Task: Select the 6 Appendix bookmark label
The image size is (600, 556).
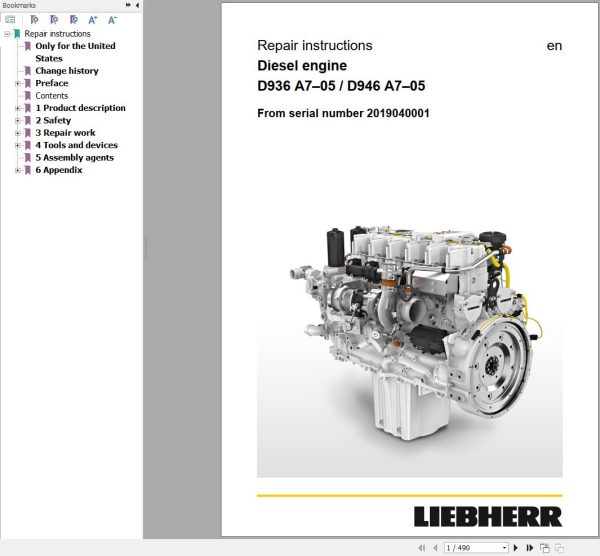Action: pyautogui.click(x=59, y=170)
